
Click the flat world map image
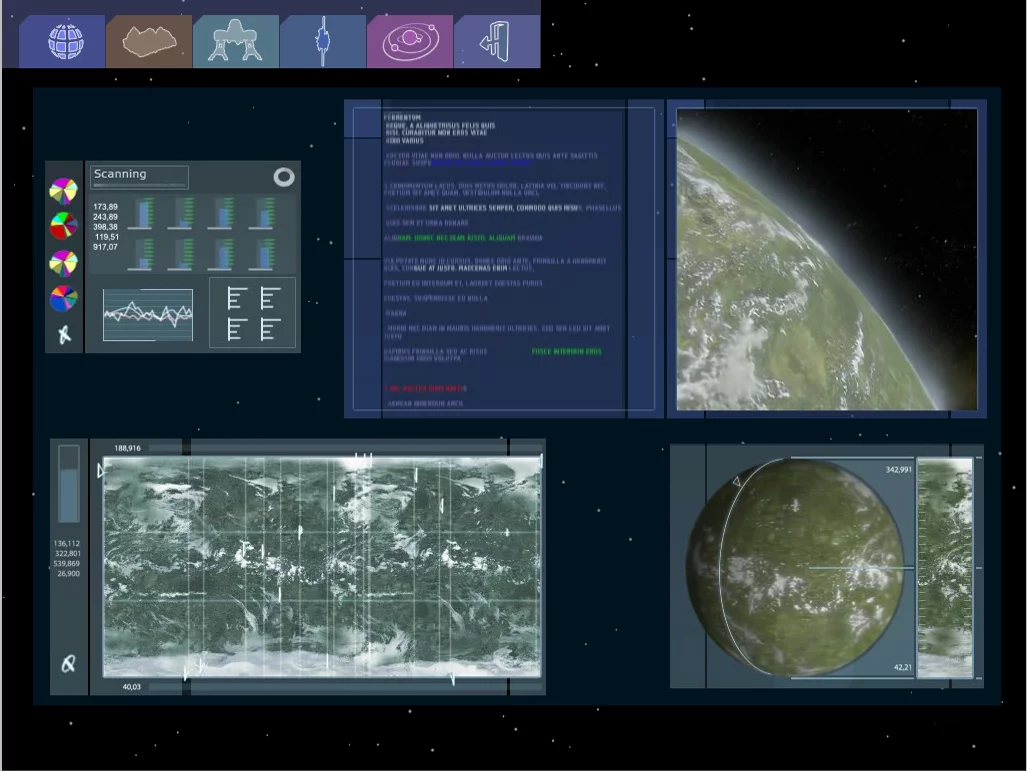click(x=322, y=567)
